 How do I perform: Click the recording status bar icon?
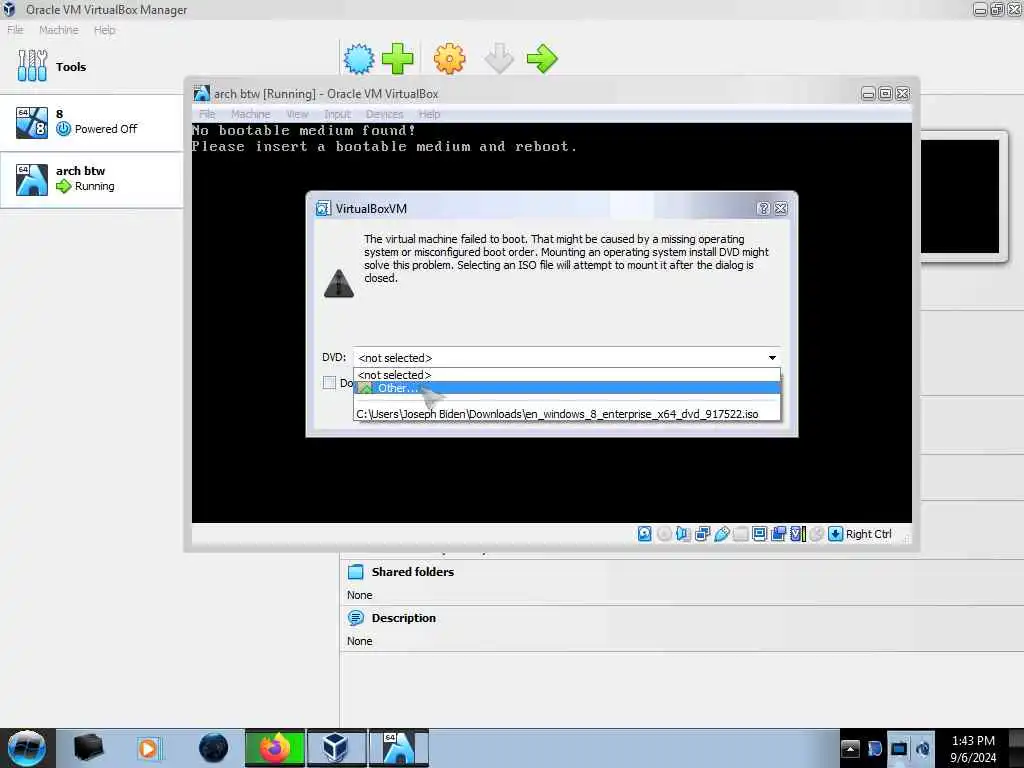coord(778,534)
